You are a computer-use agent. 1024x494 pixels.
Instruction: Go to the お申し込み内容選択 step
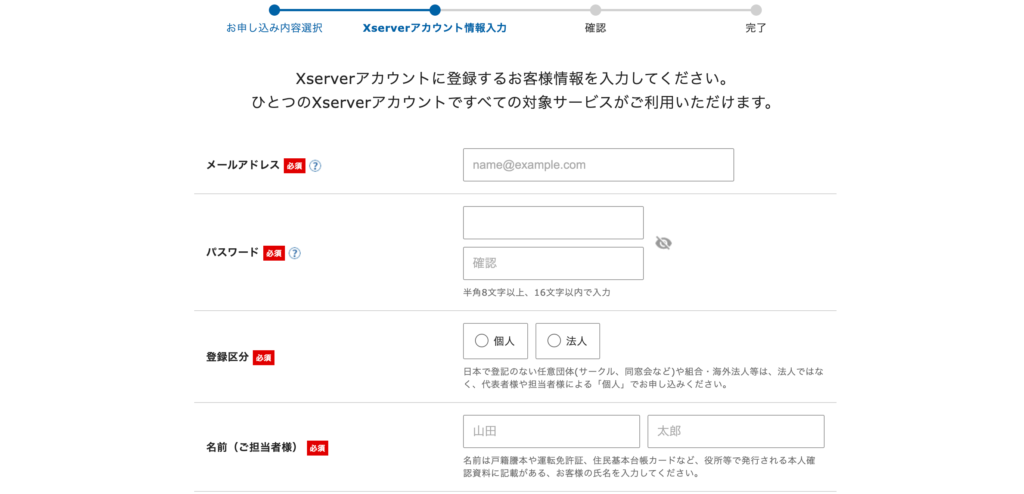[x=274, y=28]
